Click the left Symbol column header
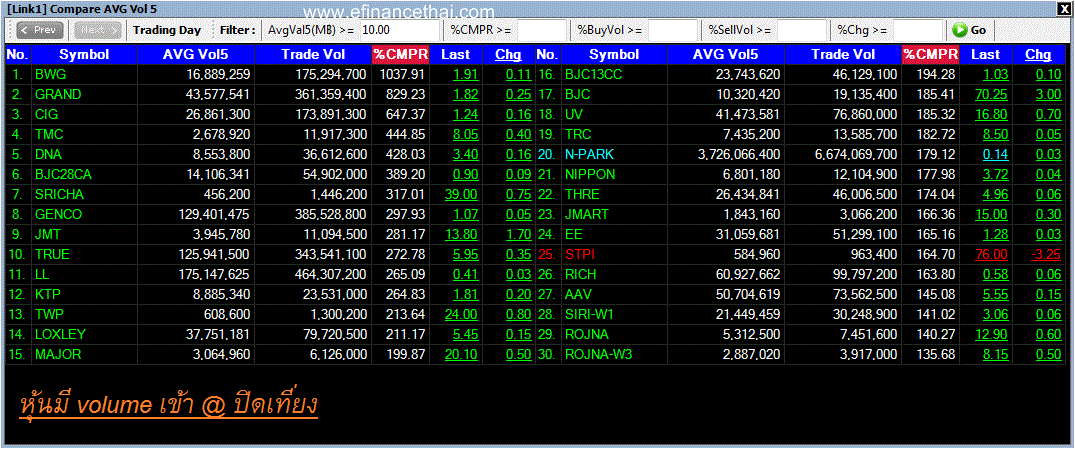The width and height of the screenshot is (1075, 449). click(84, 55)
